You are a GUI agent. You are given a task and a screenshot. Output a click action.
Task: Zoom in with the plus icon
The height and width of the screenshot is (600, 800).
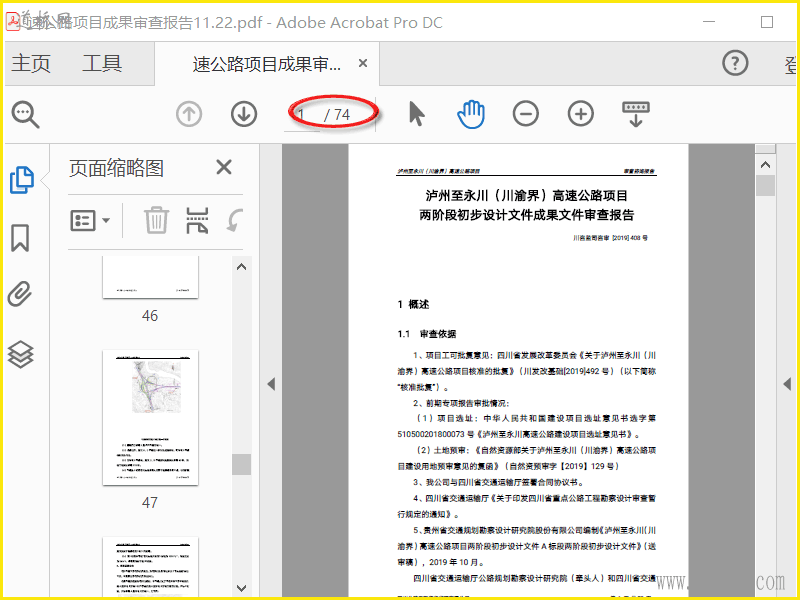(581, 113)
